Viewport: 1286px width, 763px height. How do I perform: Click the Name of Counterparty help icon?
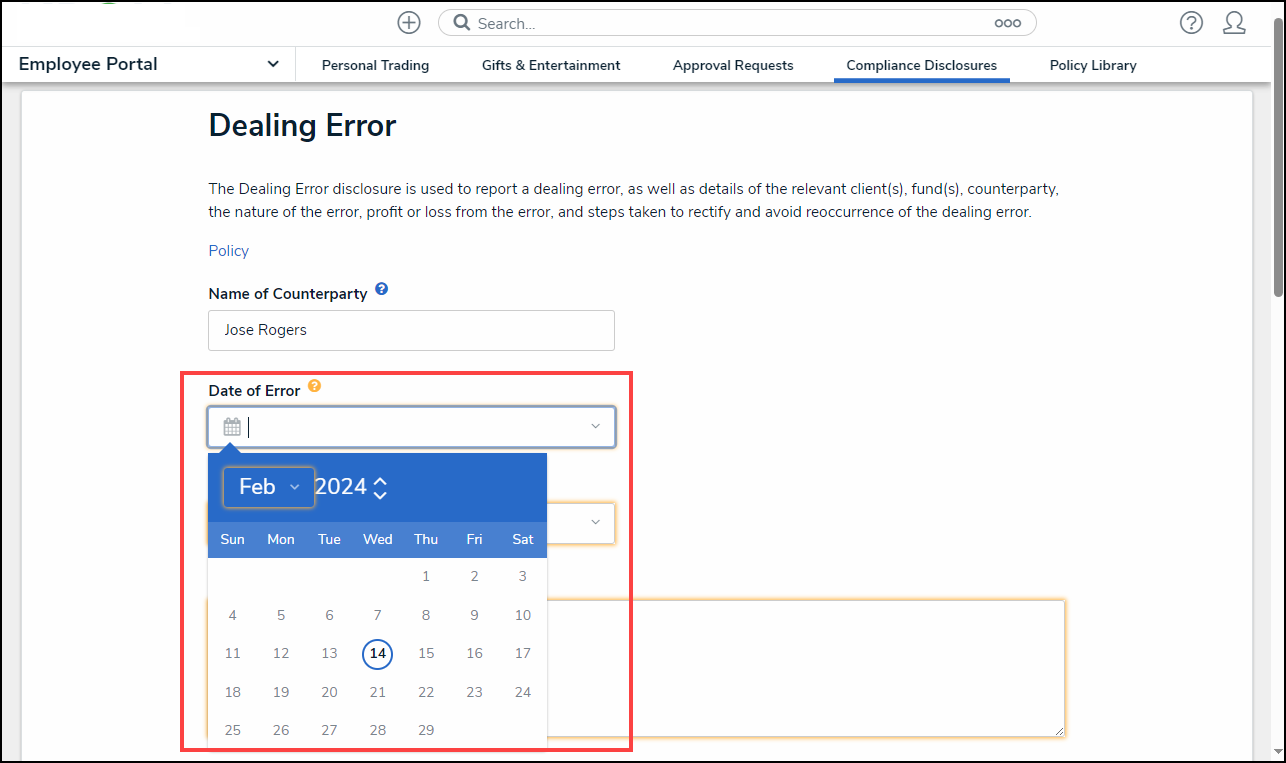[x=381, y=290]
